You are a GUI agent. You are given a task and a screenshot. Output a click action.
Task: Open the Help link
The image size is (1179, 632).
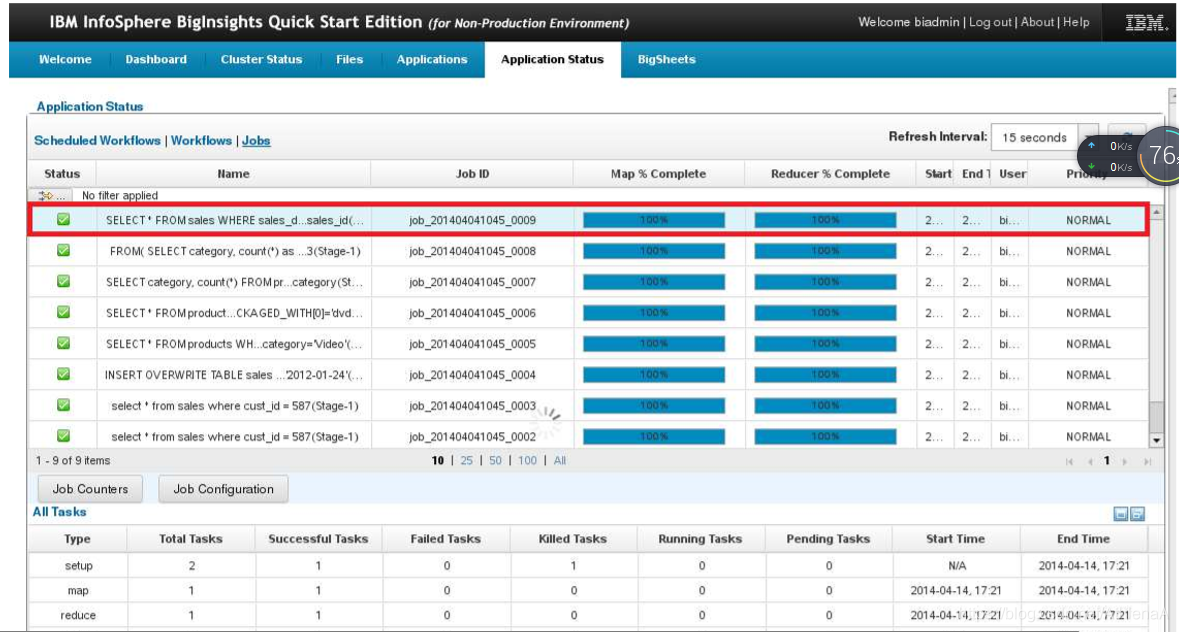[1076, 23]
